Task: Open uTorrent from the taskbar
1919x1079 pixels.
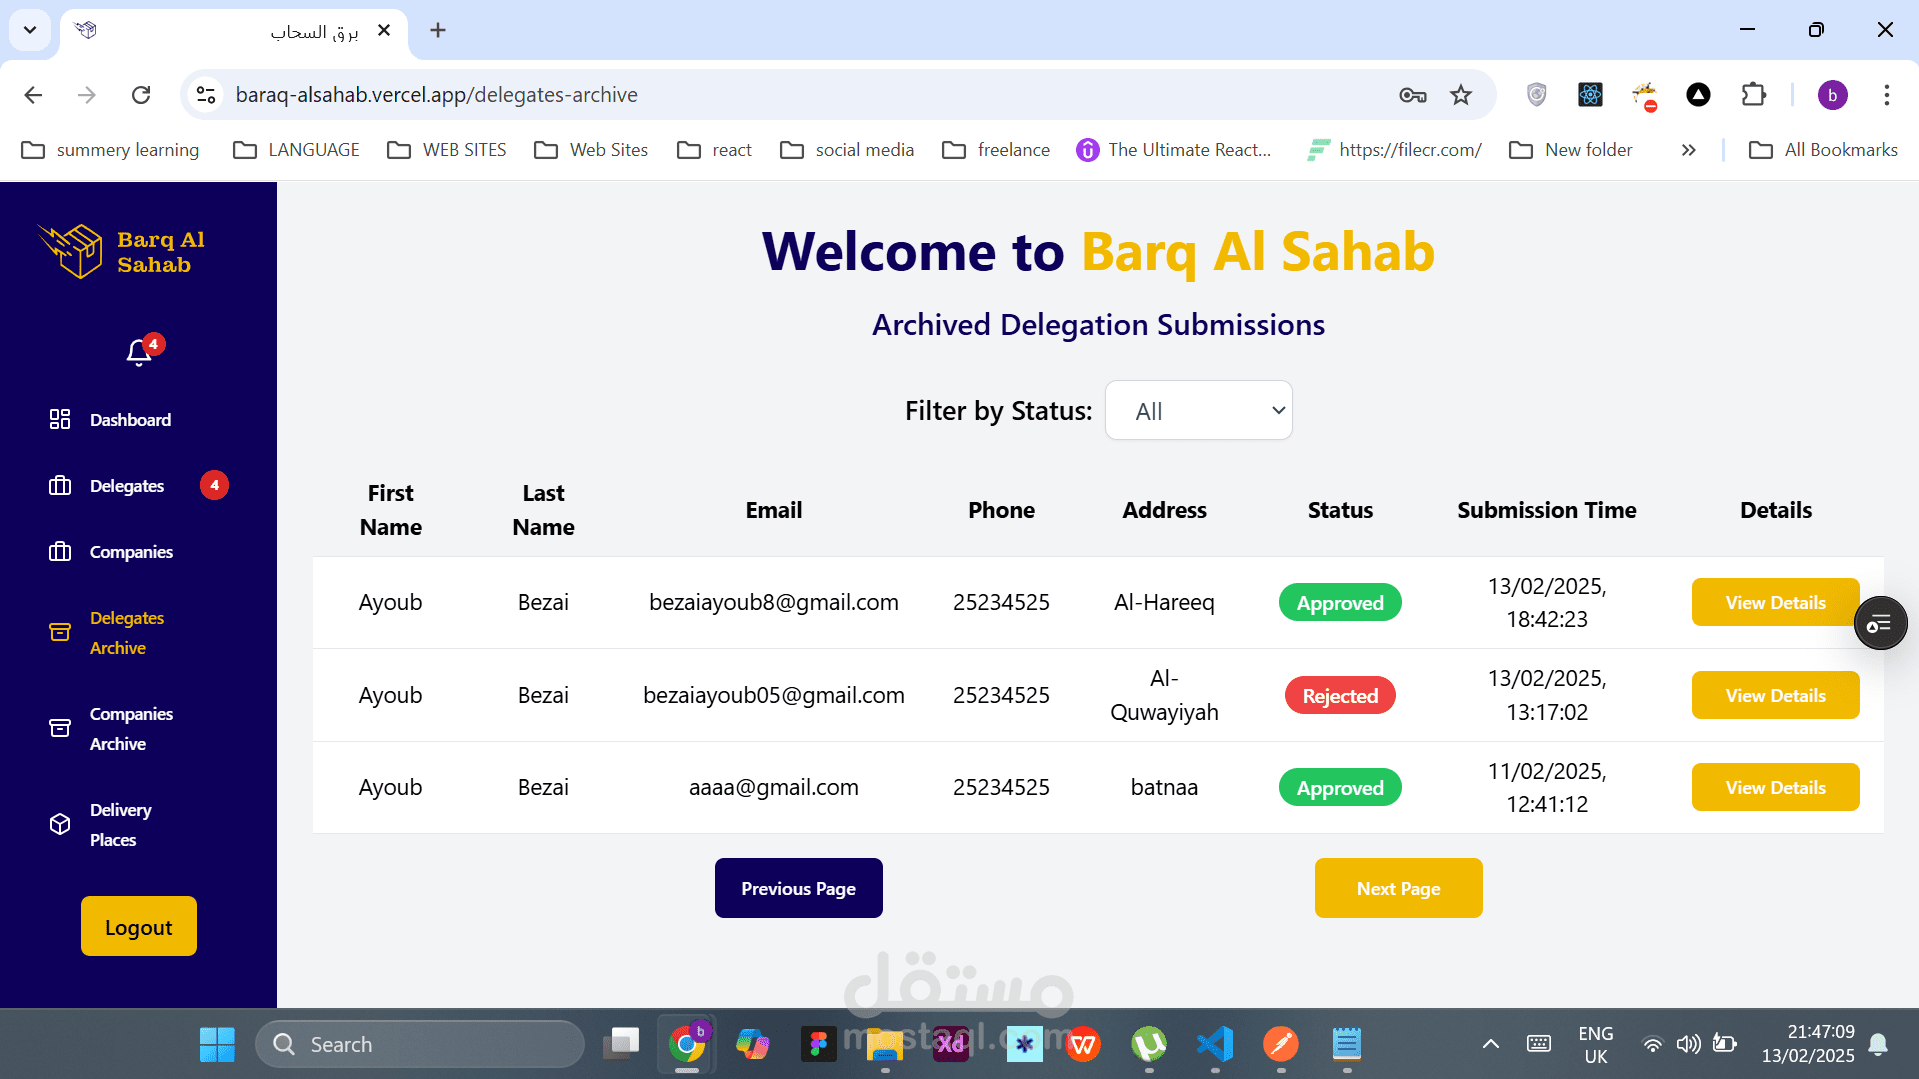Action: 1149,1044
